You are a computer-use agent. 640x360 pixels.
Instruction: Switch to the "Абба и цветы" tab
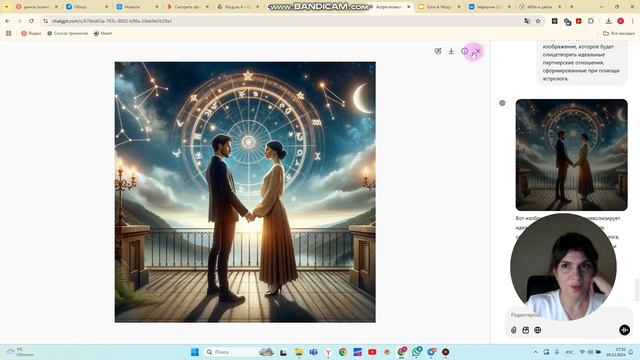coord(540,7)
